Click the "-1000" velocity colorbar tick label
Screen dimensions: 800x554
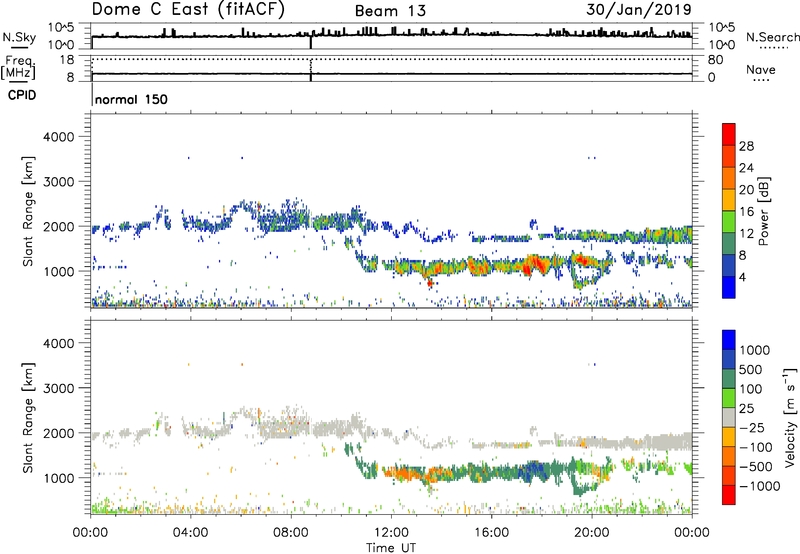coord(760,486)
